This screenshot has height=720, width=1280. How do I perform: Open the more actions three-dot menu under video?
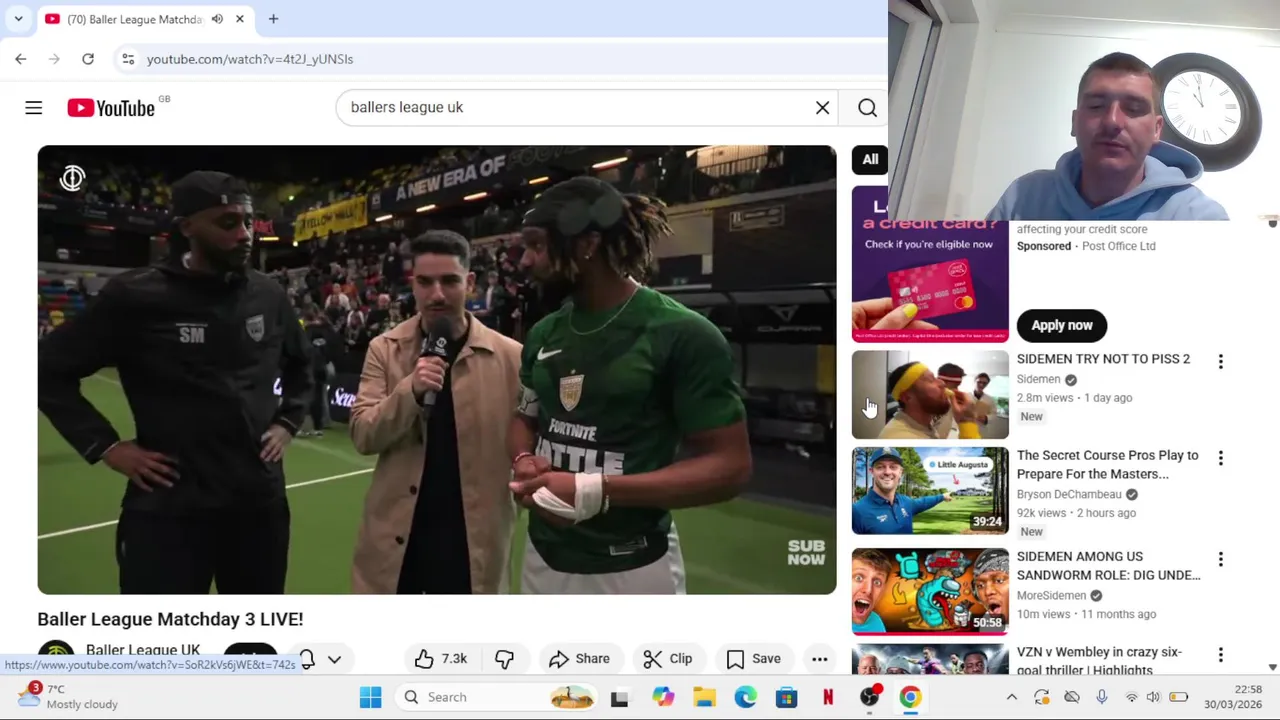coord(819,659)
